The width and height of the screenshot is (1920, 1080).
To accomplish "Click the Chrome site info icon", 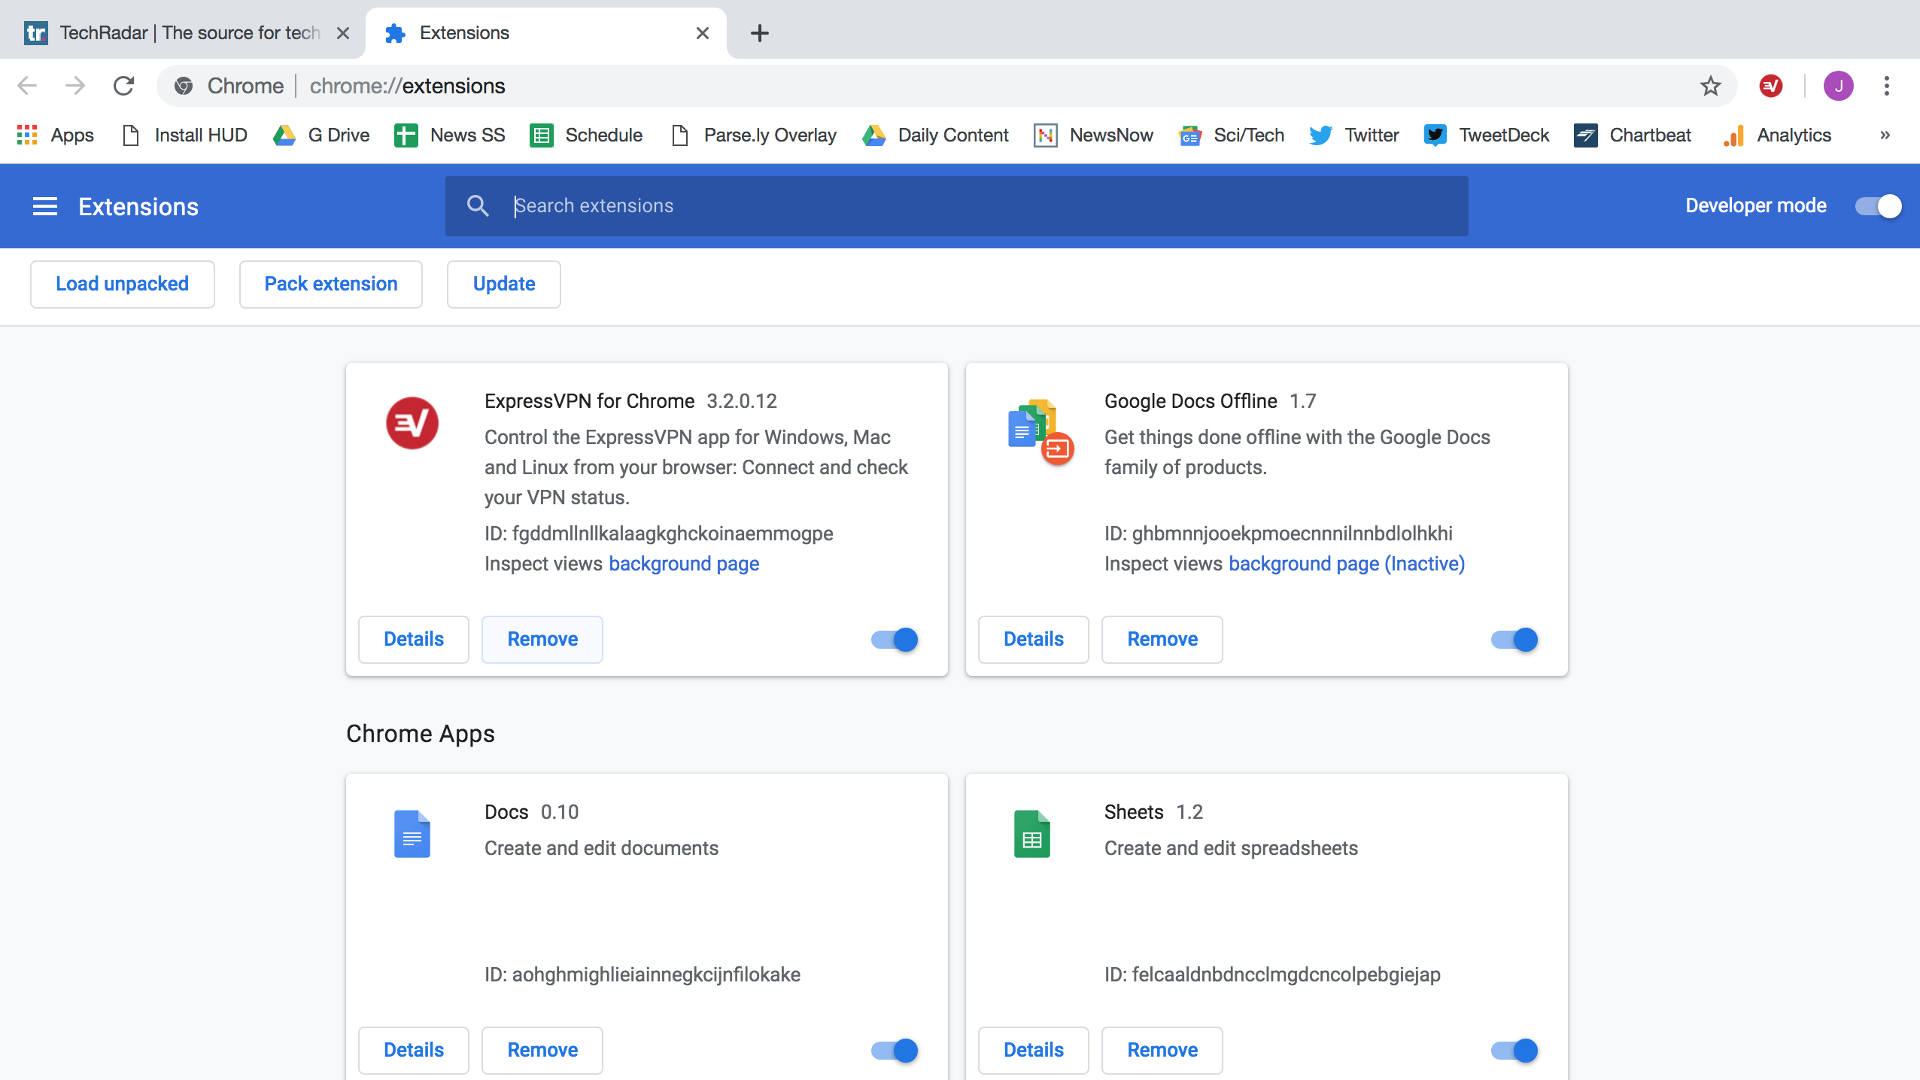I will tap(184, 86).
